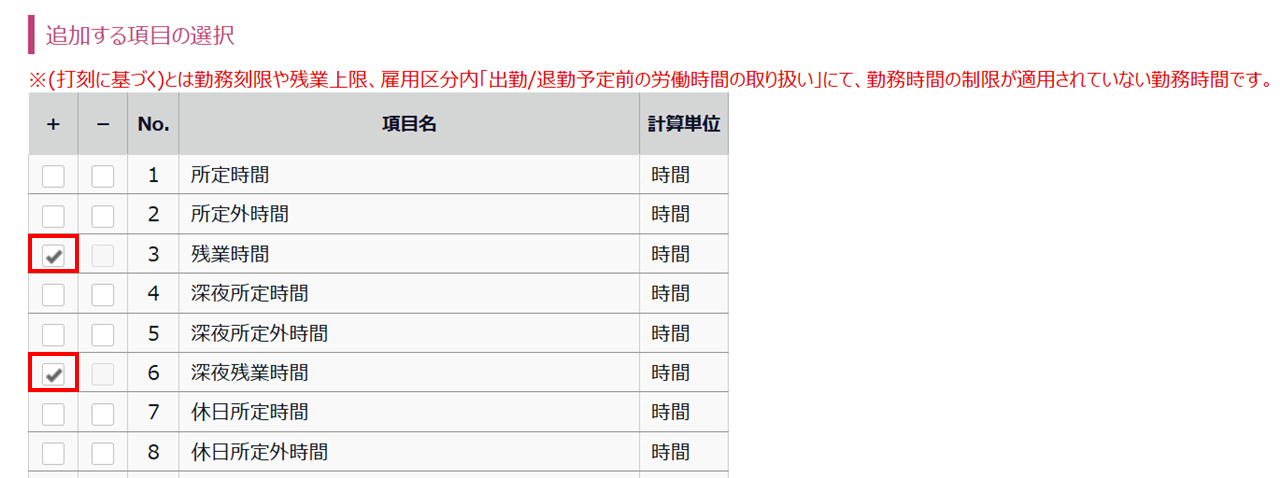The width and height of the screenshot is (1280, 478).
Task: Click the 追加する項目の選択 section heading
Action: 139,35
